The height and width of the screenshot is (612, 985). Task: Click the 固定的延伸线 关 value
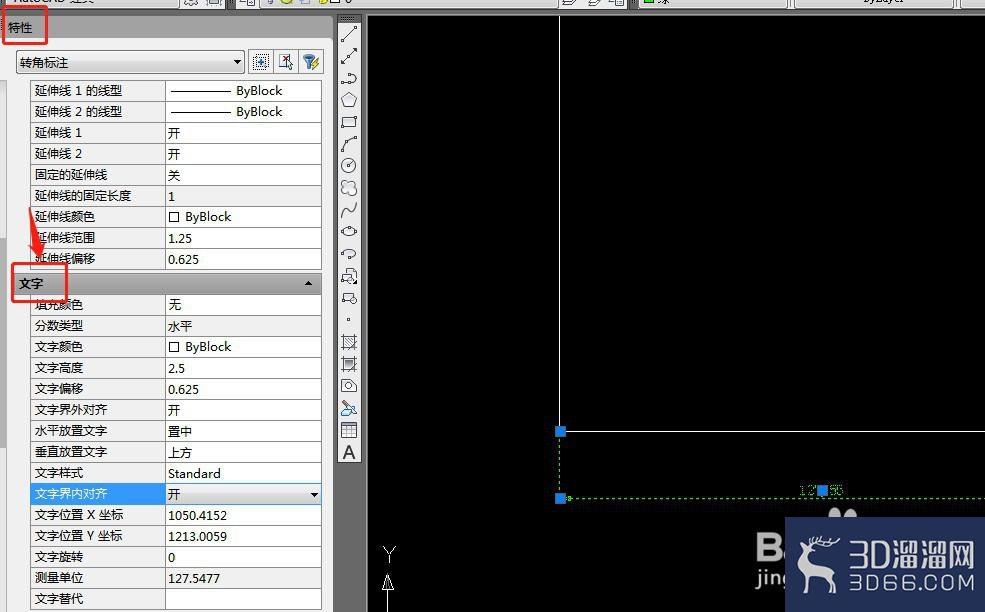pos(243,175)
